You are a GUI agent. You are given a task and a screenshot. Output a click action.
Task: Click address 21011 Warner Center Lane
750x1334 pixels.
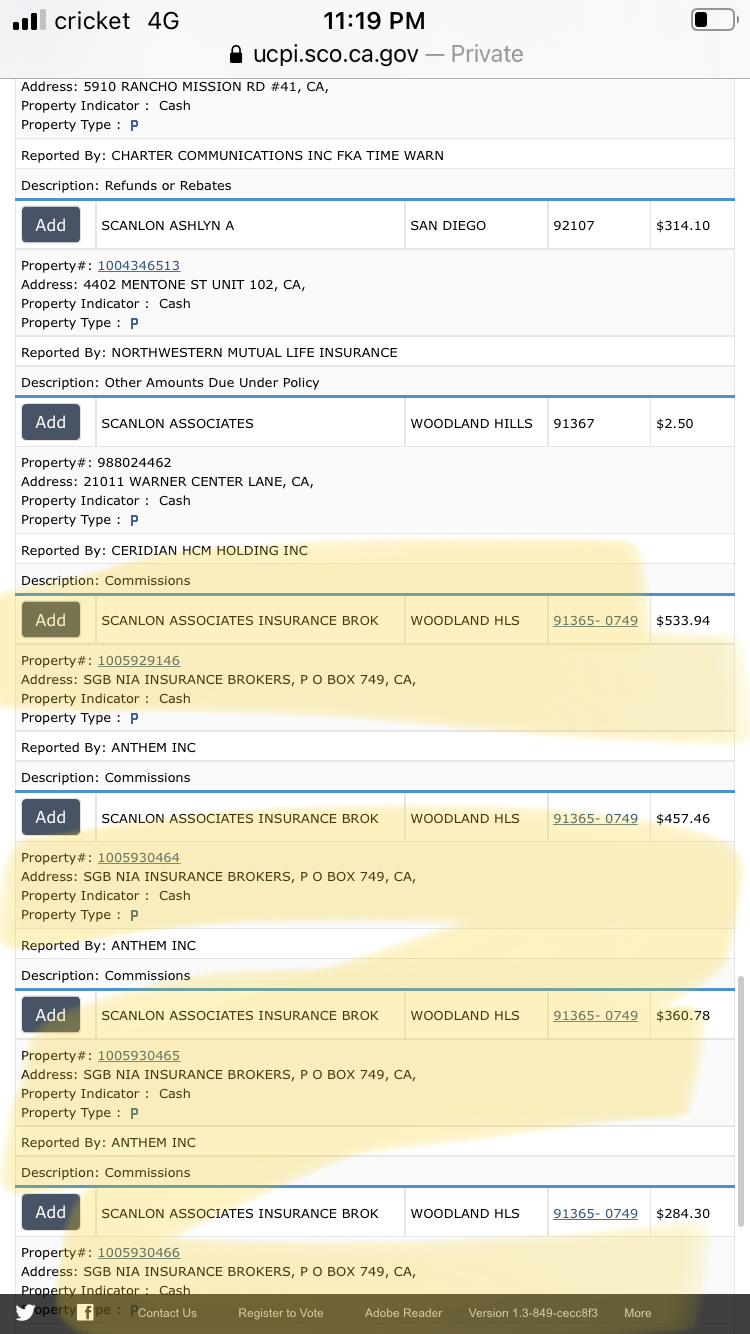[167, 481]
